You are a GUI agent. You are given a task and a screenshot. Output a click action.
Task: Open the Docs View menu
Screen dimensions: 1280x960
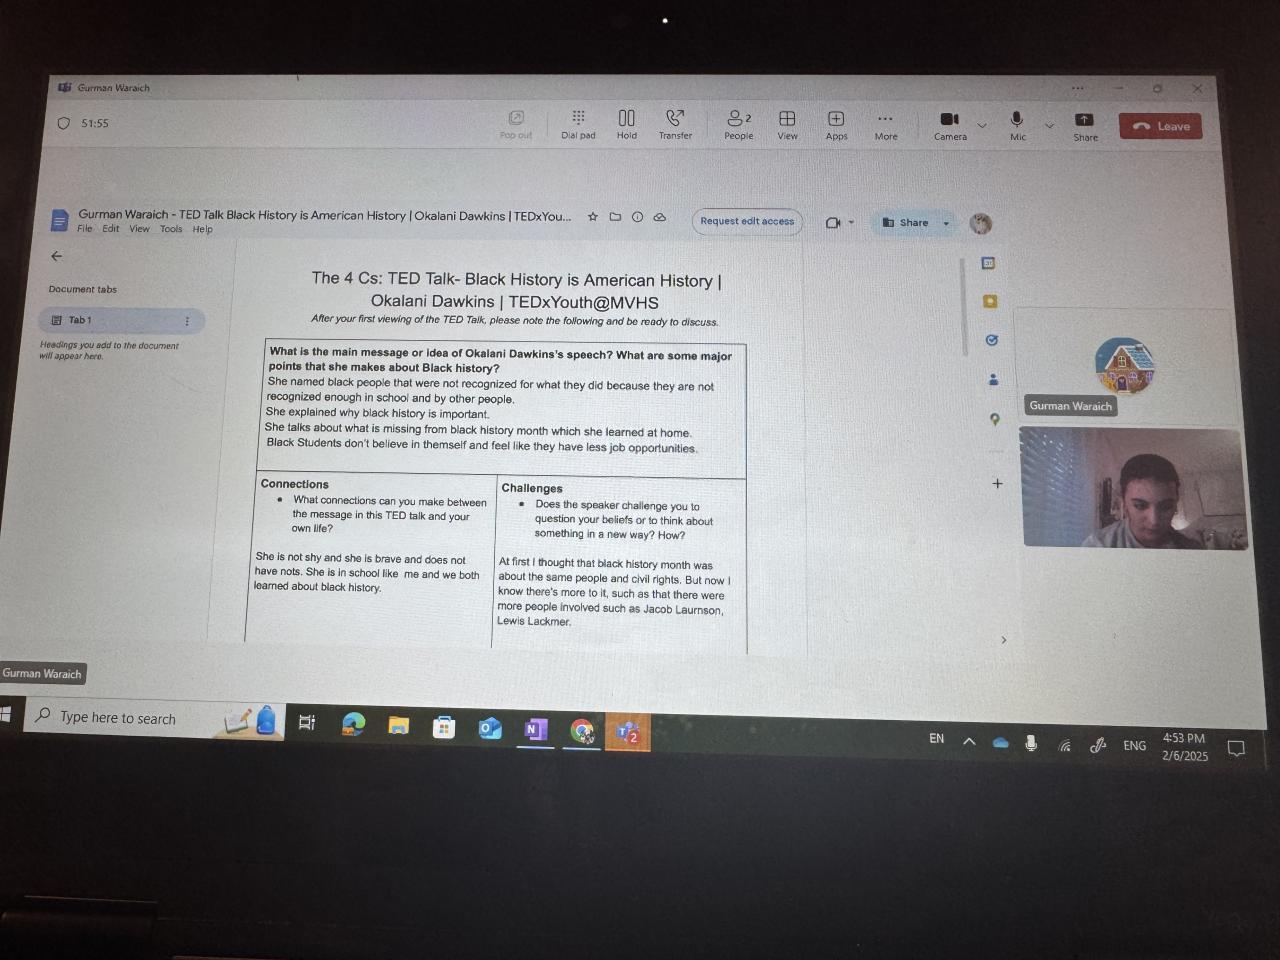pyautogui.click(x=139, y=229)
